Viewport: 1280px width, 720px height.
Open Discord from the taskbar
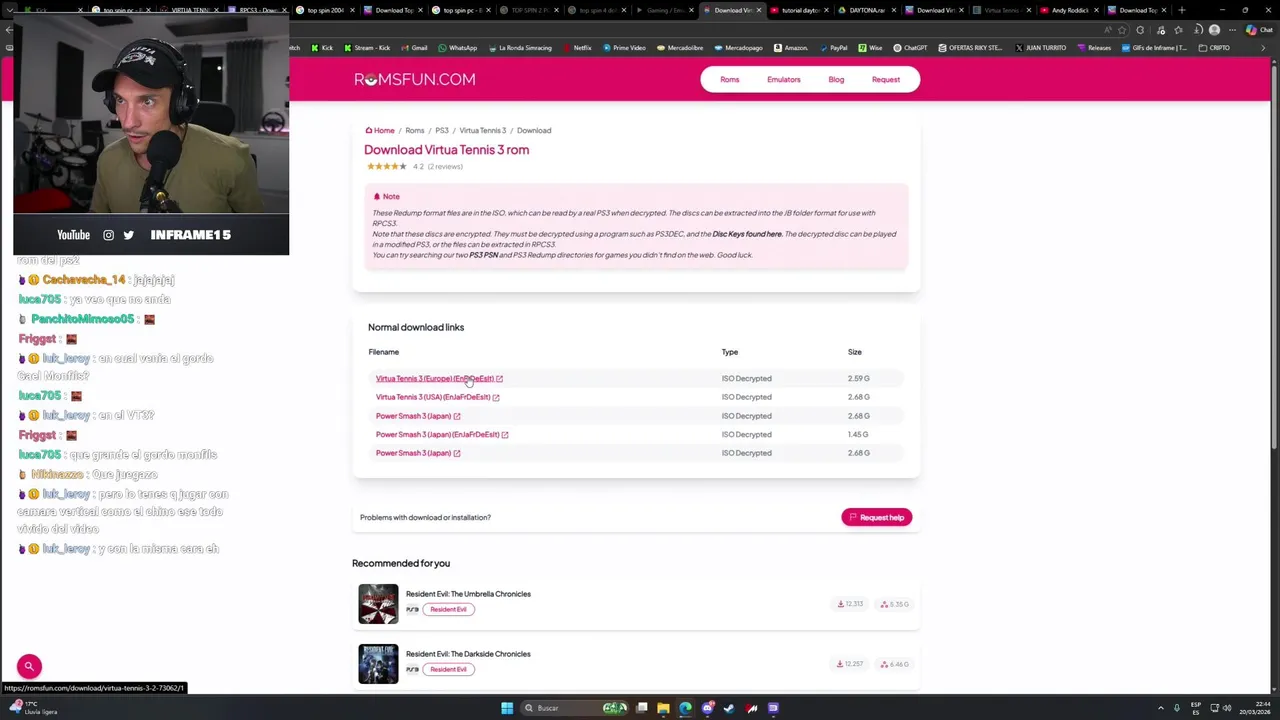pos(707,708)
